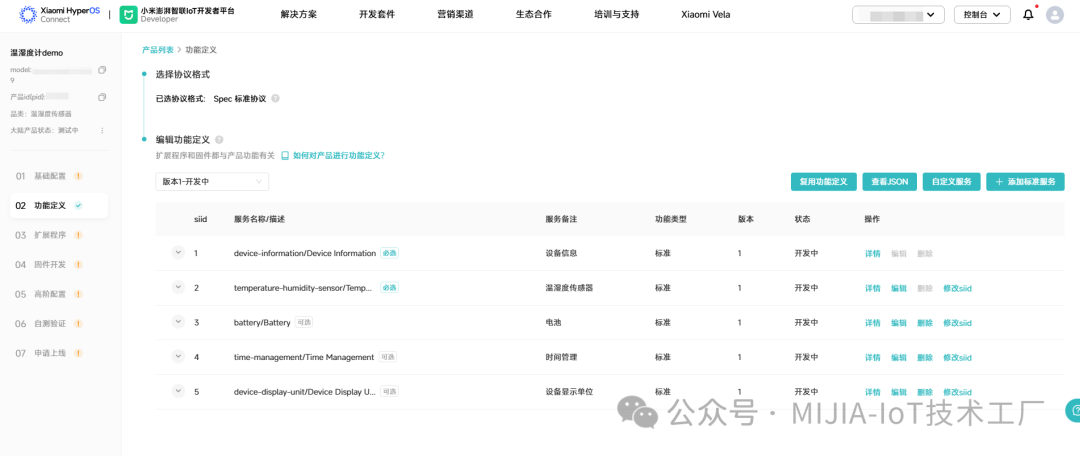Click warning icon beside 扩展程序
This screenshot has height=456, width=1080.
coord(78,235)
